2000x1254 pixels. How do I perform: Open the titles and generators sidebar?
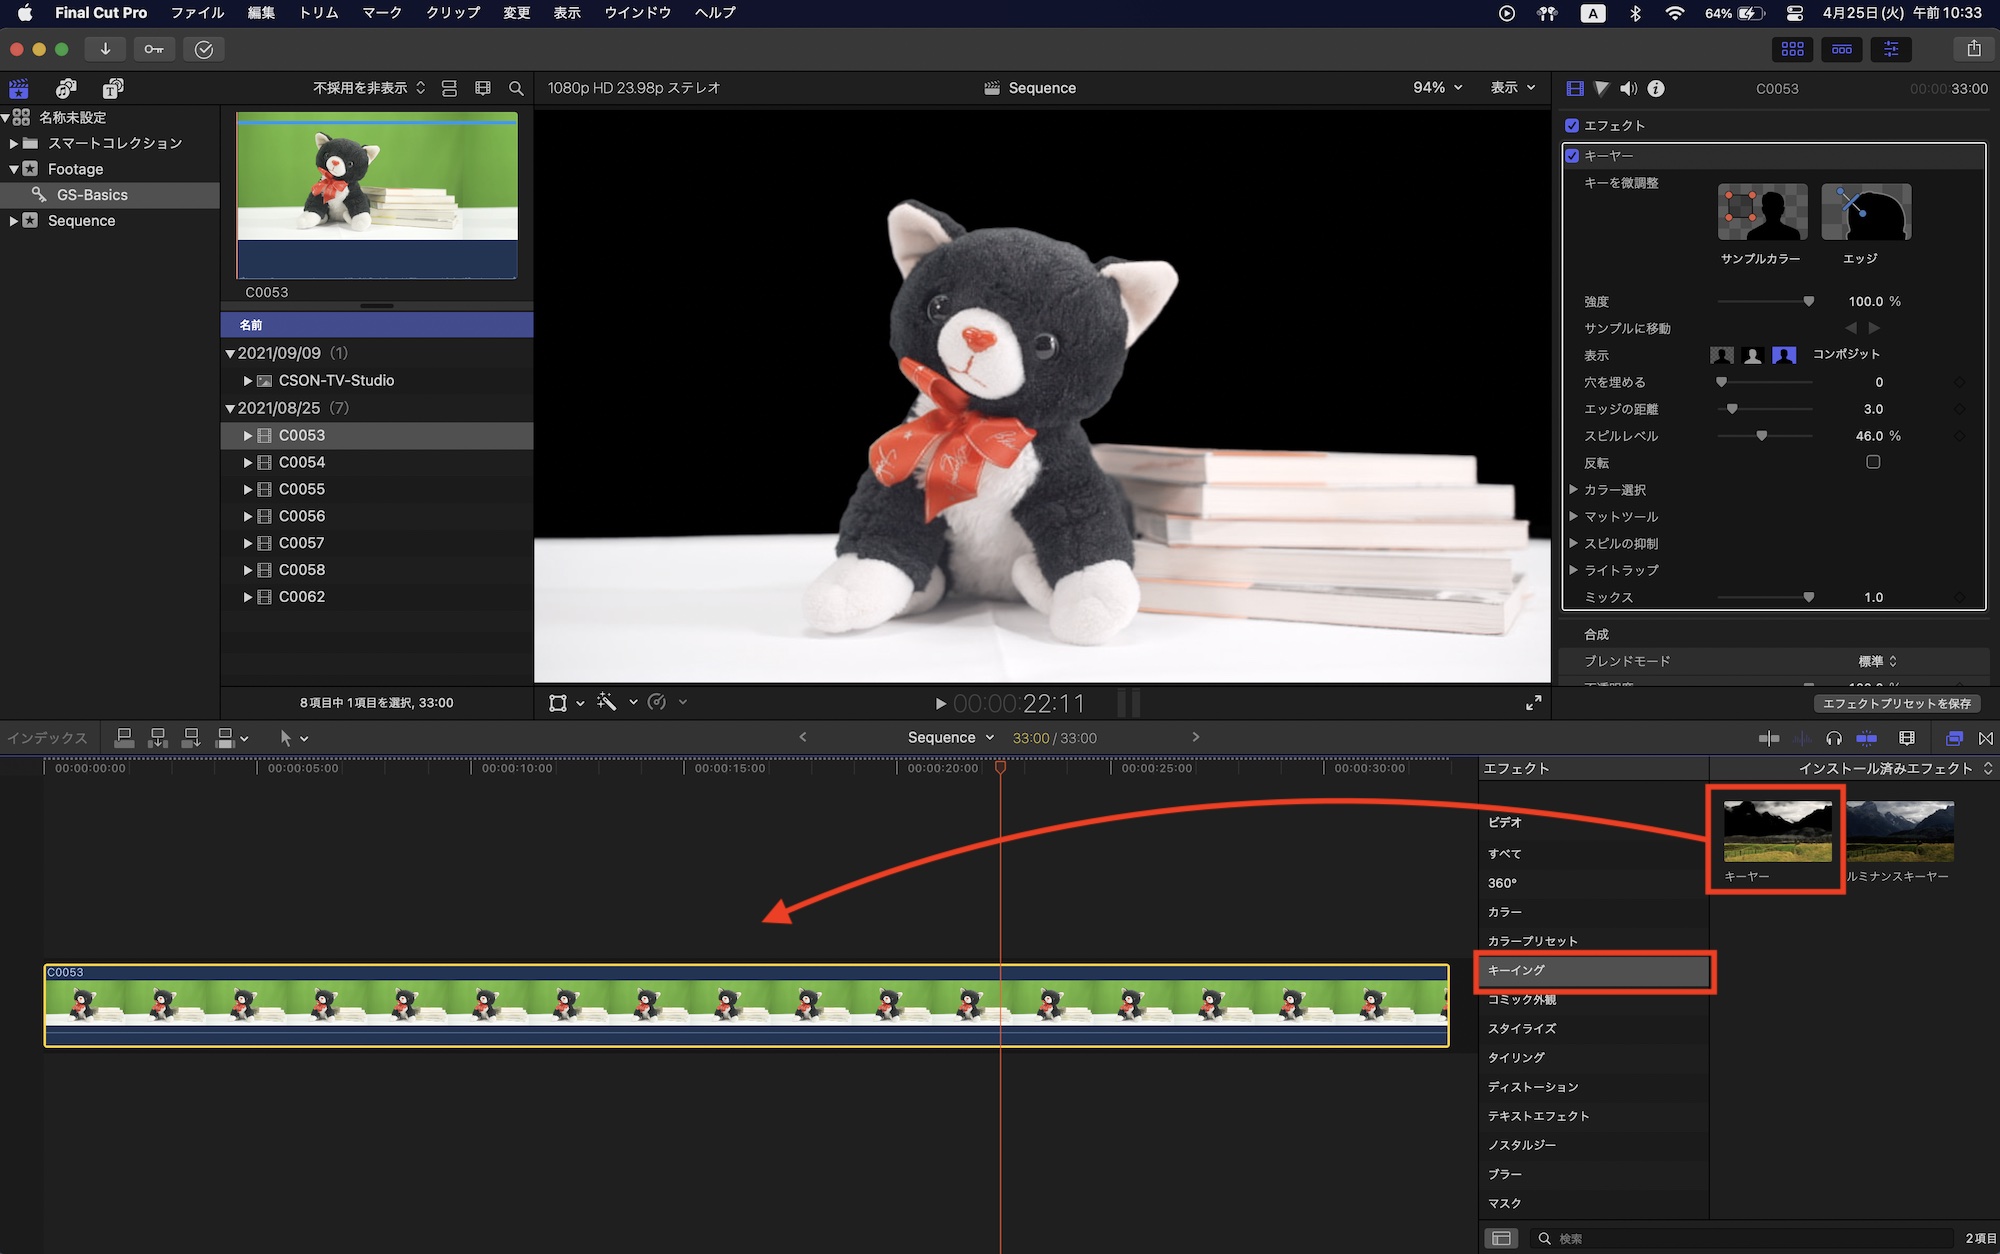[113, 88]
